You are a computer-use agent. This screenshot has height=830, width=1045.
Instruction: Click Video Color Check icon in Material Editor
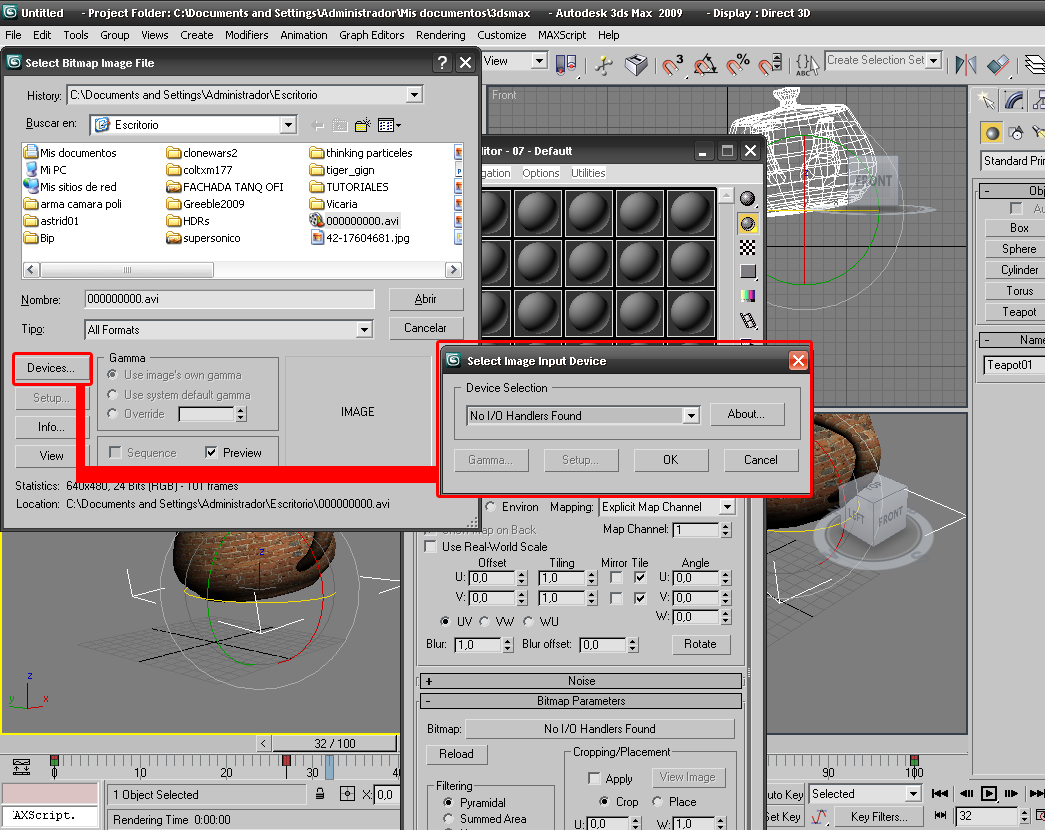click(748, 295)
